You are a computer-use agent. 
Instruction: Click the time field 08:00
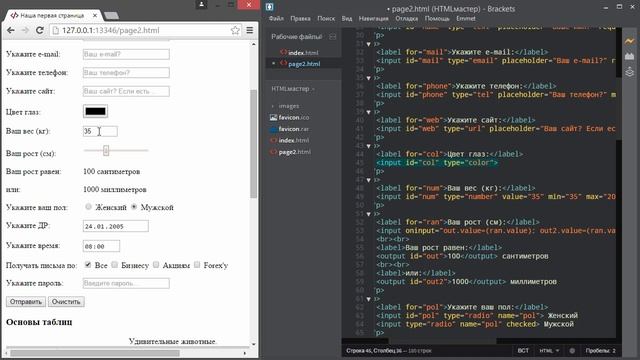tap(101, 246)
